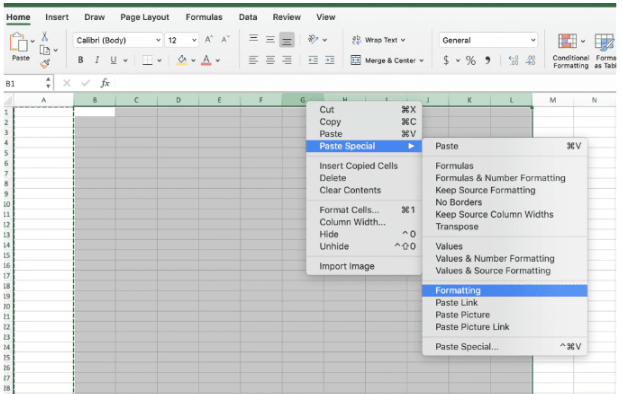Choose Transpose in Paste Special submenu
Image resolution: width=622 pixels, height=394 pixels.
pos(505,227)
